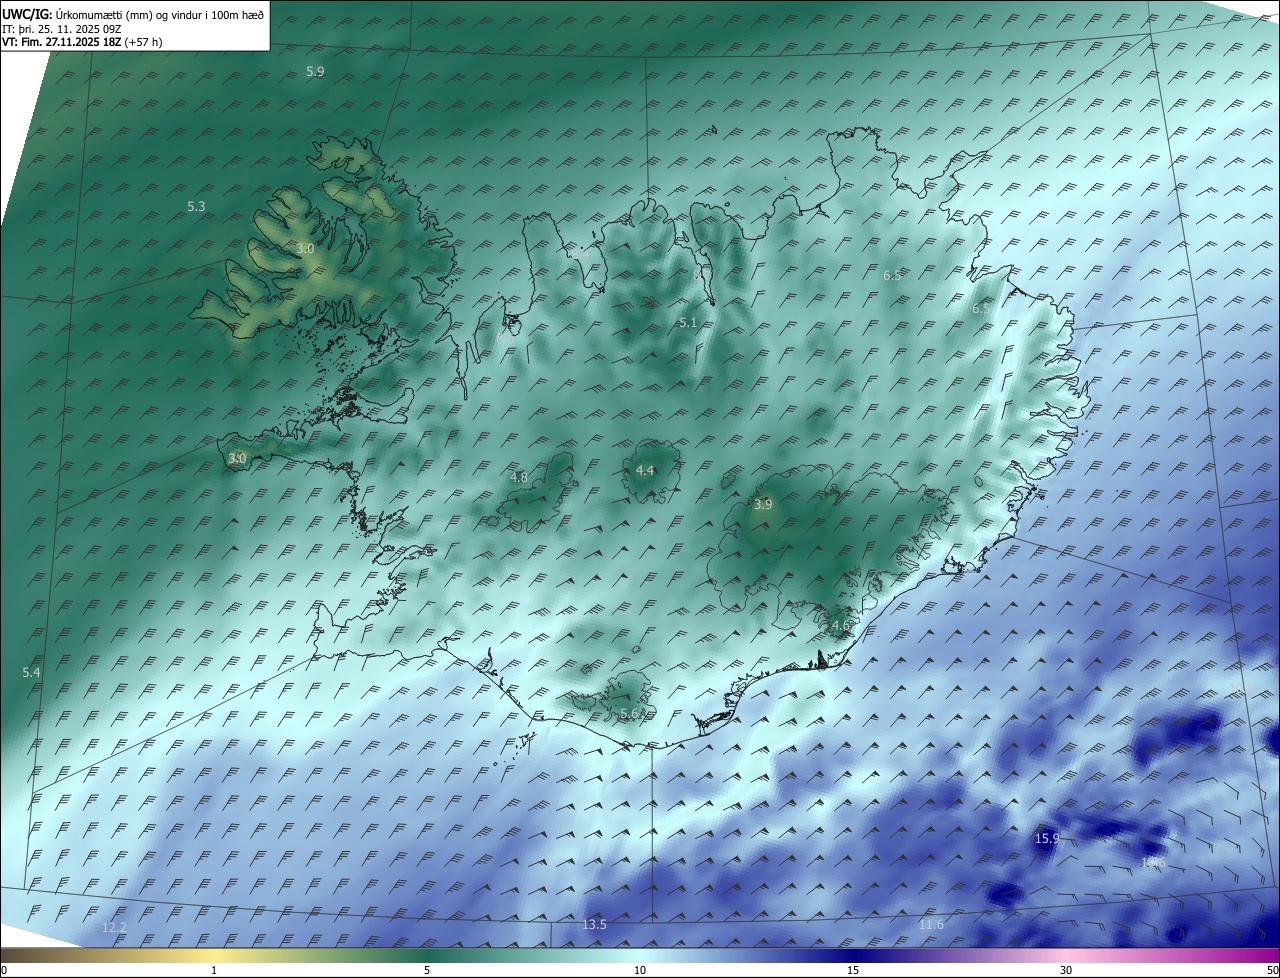Screen dimensions: 1280x978
Task: Click the 50 tick label on the colour scale
Action: point(1272,971)
